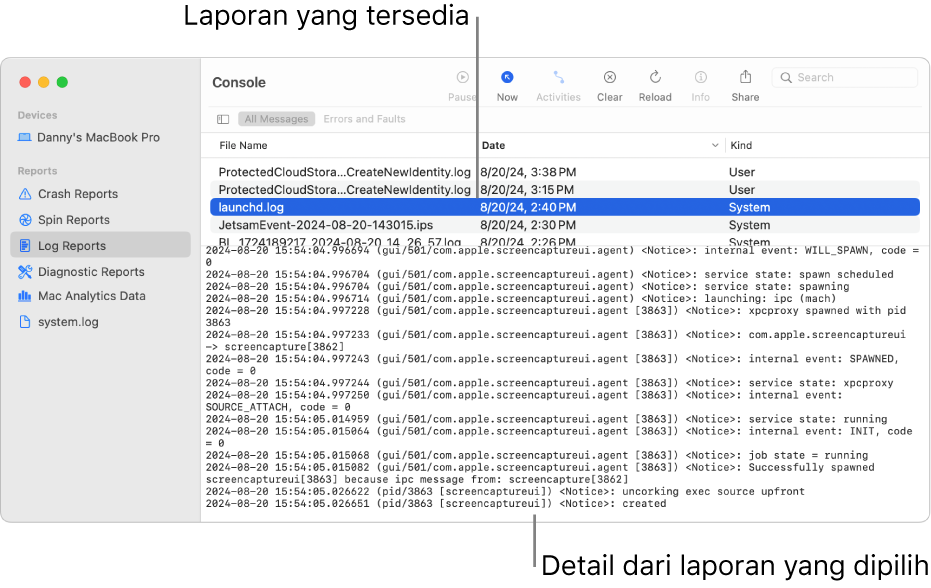931x588 pixels.
Task: Open Crash Reports in sidebar
Action: pyautogui.click(x=78, y=194)
